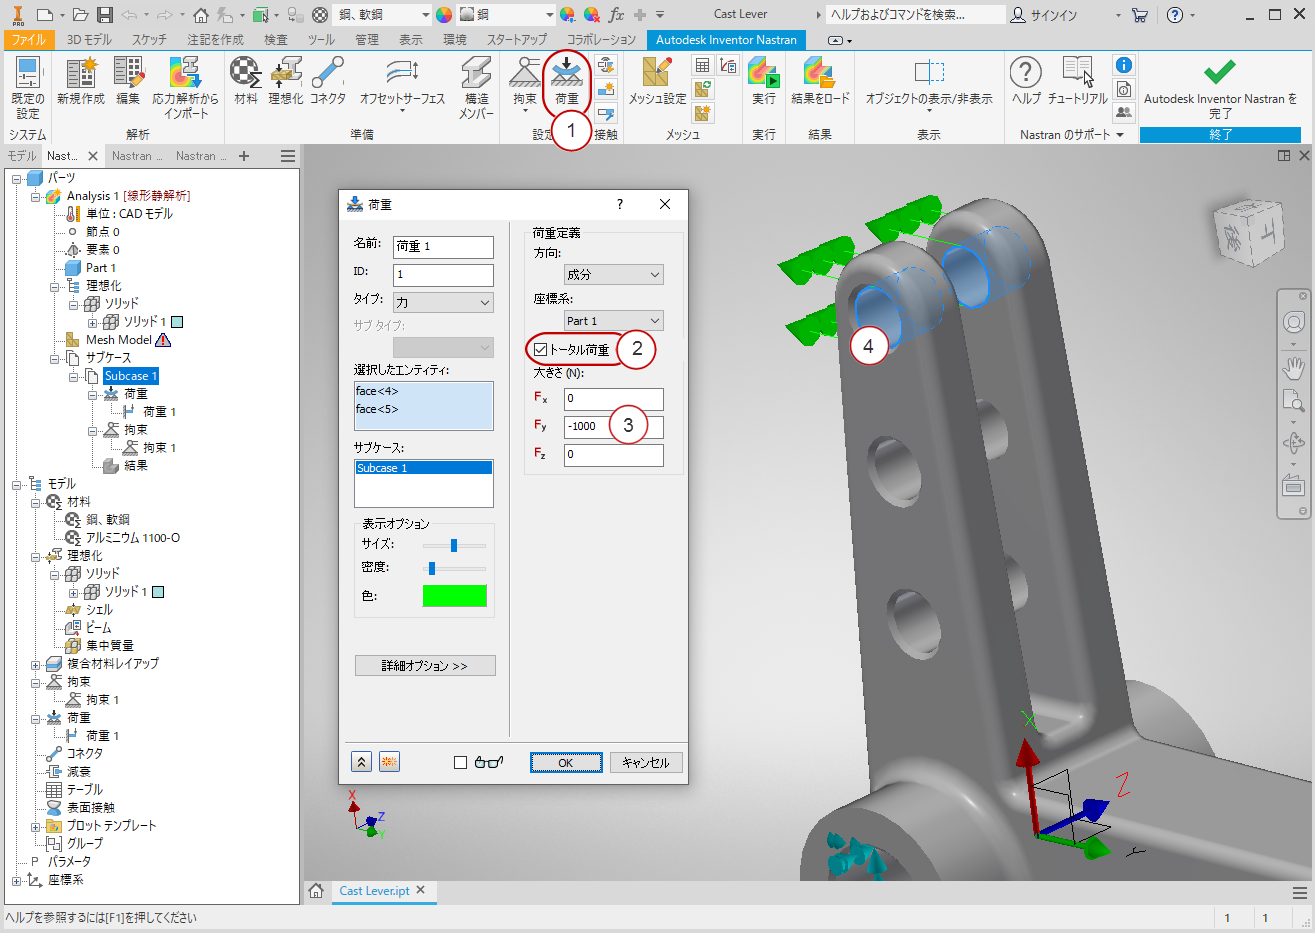Run the analysis with 実行

764,81
